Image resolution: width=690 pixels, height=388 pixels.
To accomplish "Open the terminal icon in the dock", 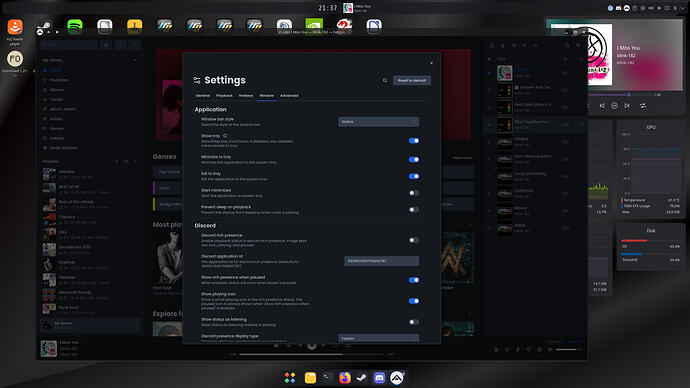I will [x=327, y=377].
